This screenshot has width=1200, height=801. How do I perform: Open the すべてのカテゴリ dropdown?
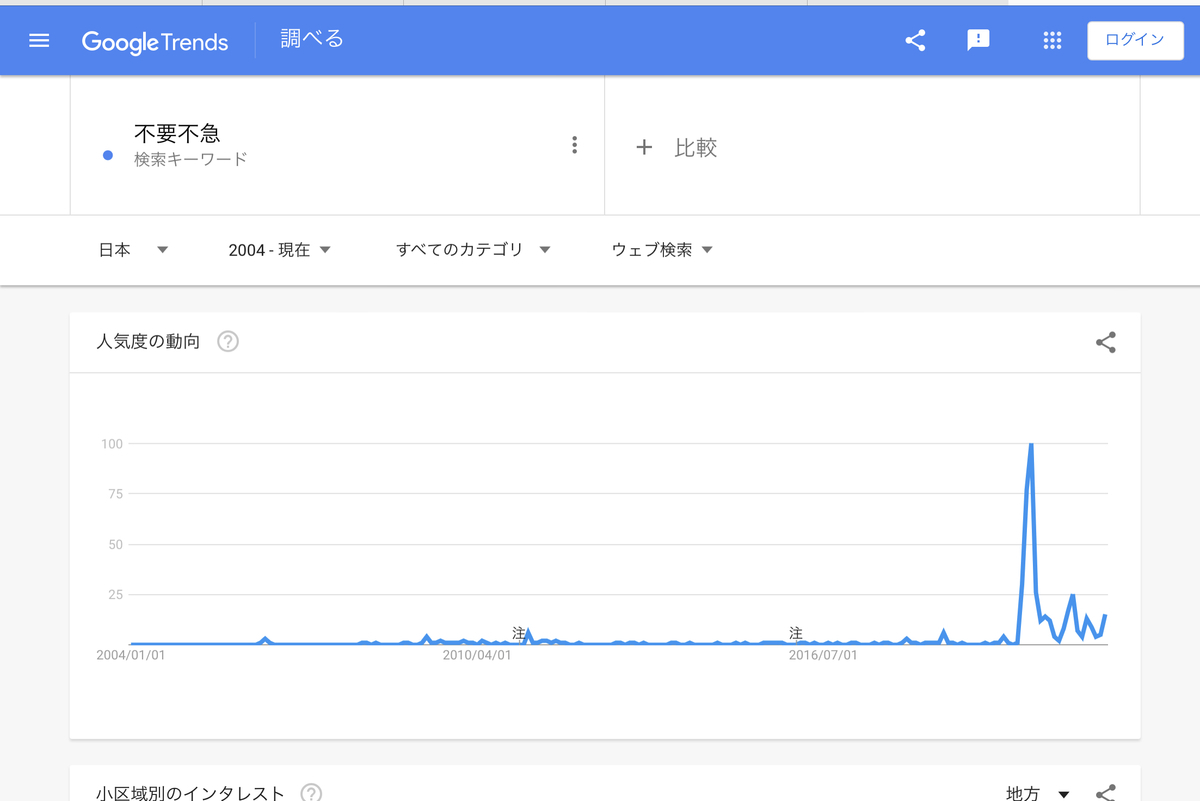click(x=475, y=249)
